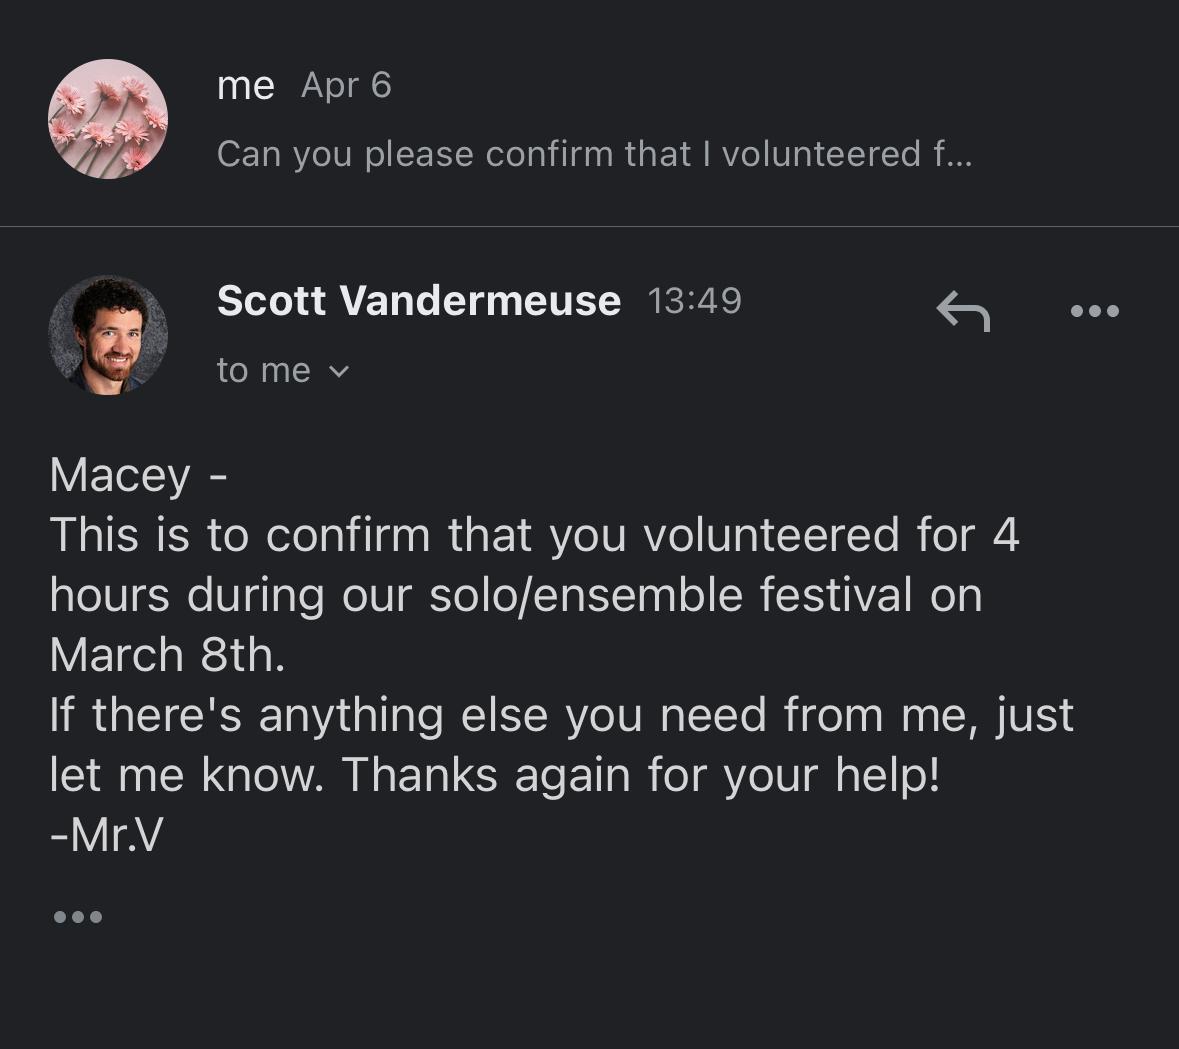The width and height of the screenshot is (1179, 1049).
Task: Click the "Macey -" greeting line
Action: (138, 475)
